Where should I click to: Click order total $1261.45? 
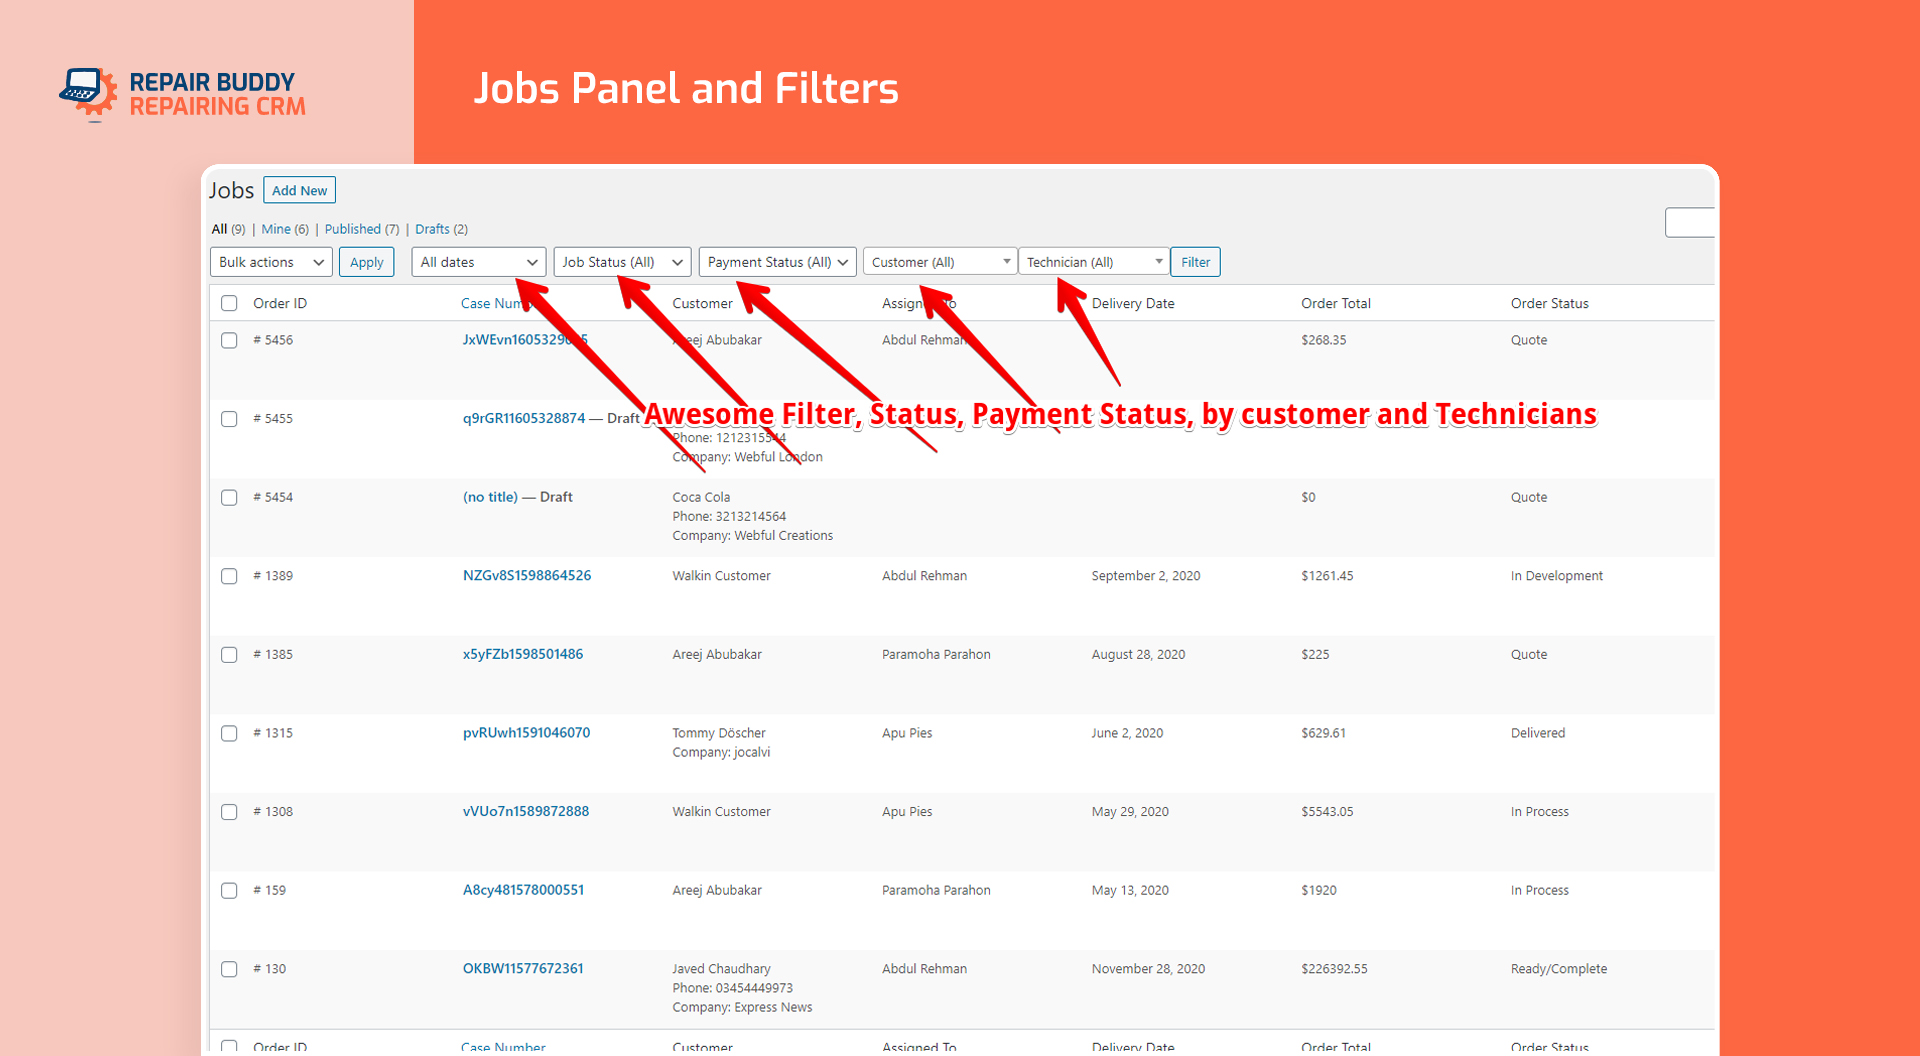[x=1327, y=576]
